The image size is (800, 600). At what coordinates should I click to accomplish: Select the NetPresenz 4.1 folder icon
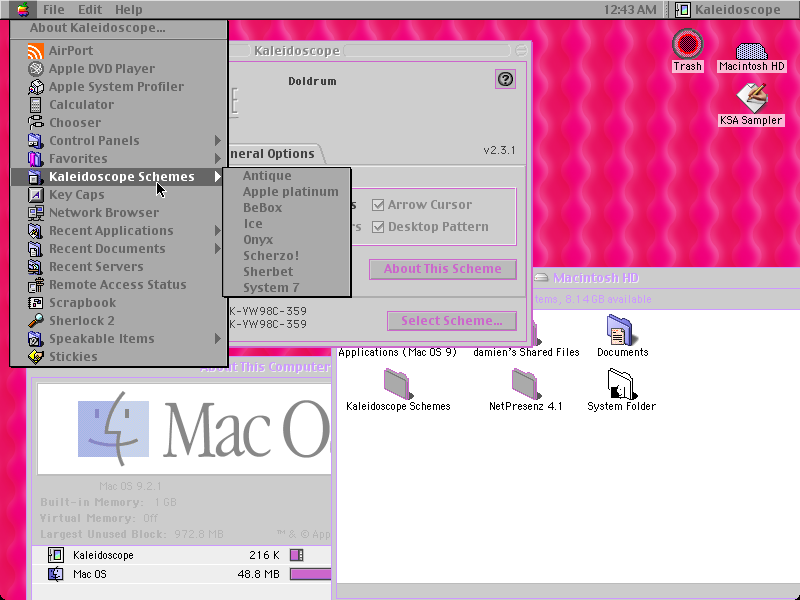(x=526, y=384)
